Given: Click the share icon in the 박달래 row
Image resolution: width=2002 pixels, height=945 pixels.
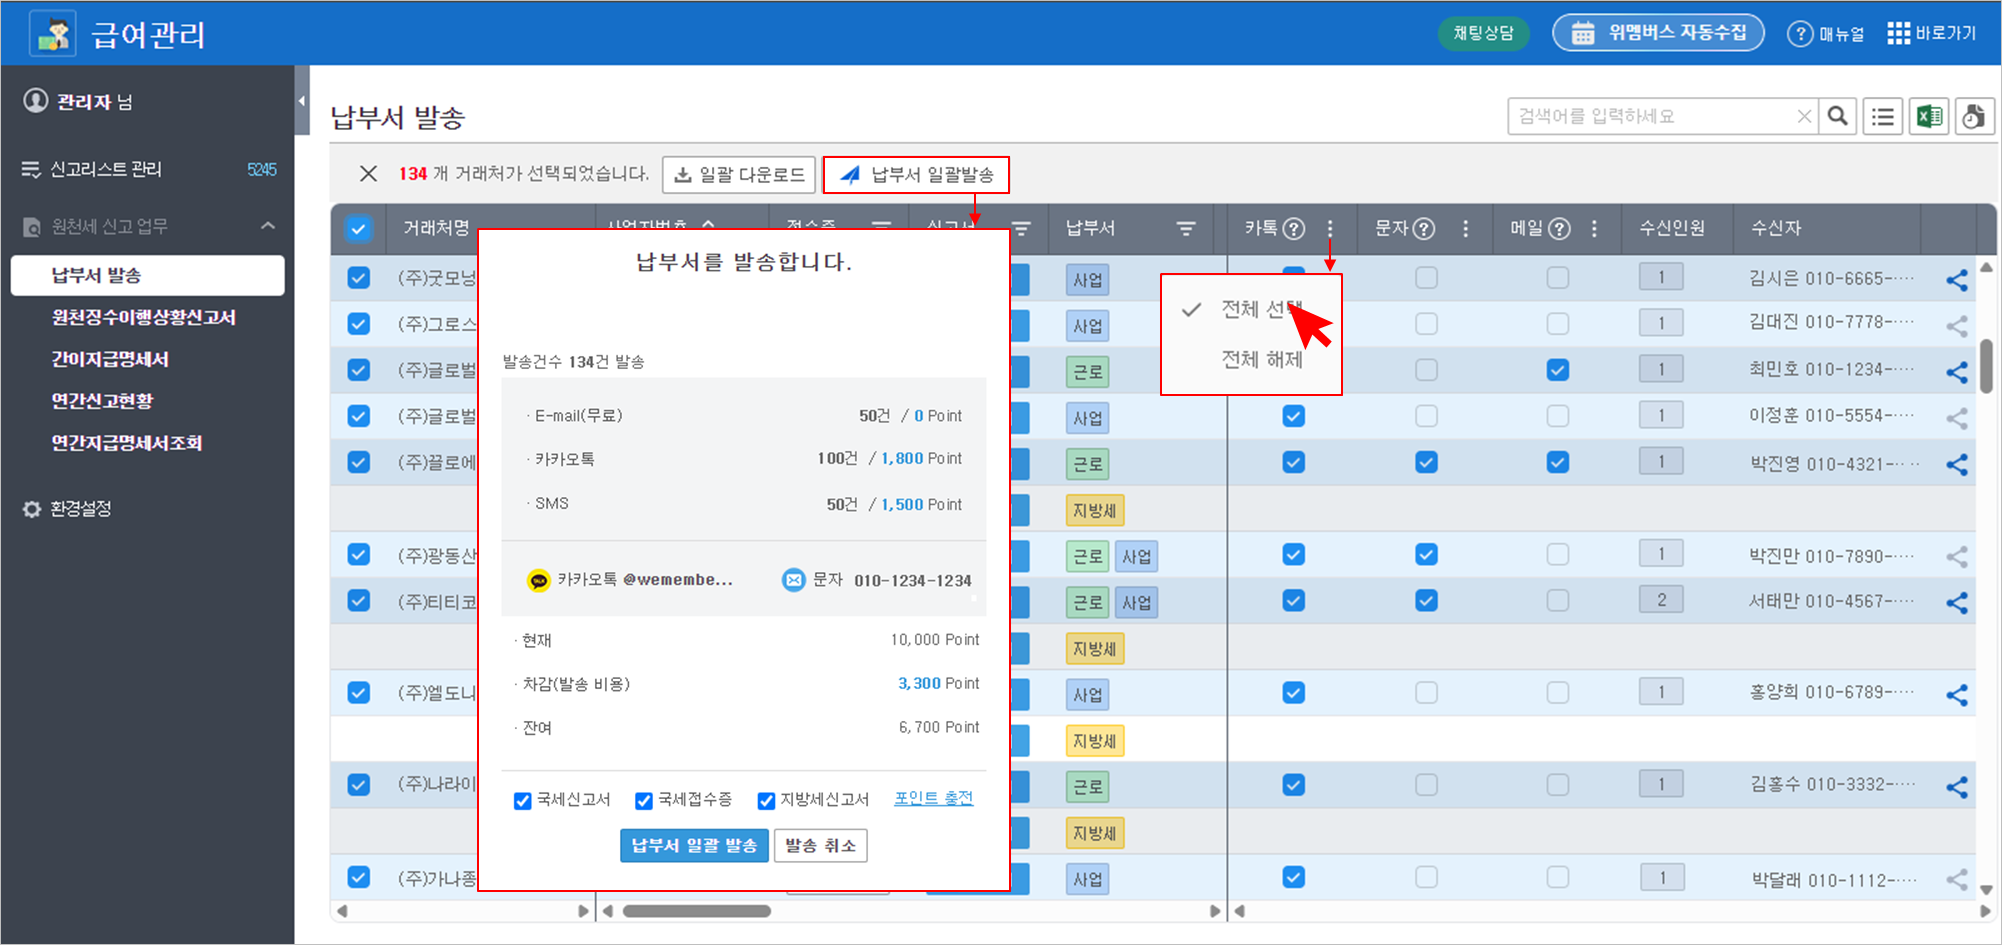Looking at the screenshot, I should [1957, 880].
